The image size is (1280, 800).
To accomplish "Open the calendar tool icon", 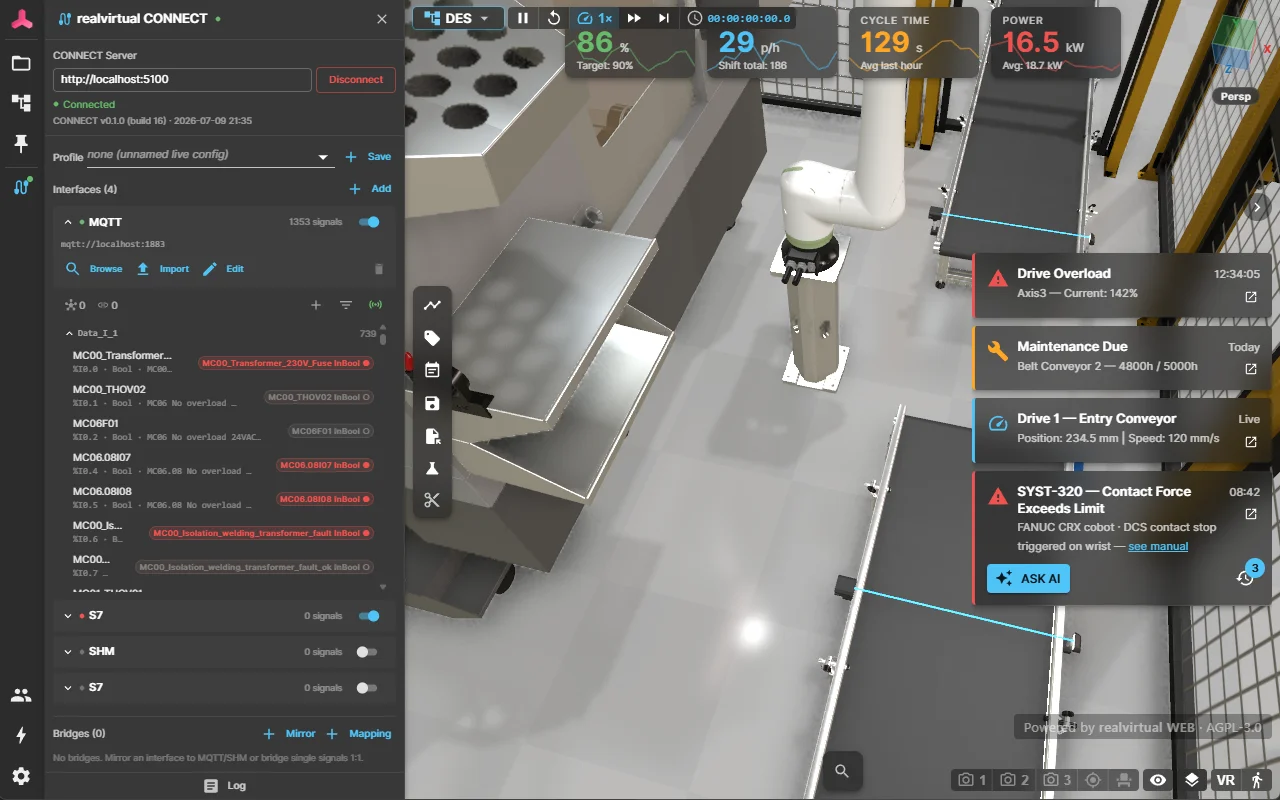I will click(432, 370).
